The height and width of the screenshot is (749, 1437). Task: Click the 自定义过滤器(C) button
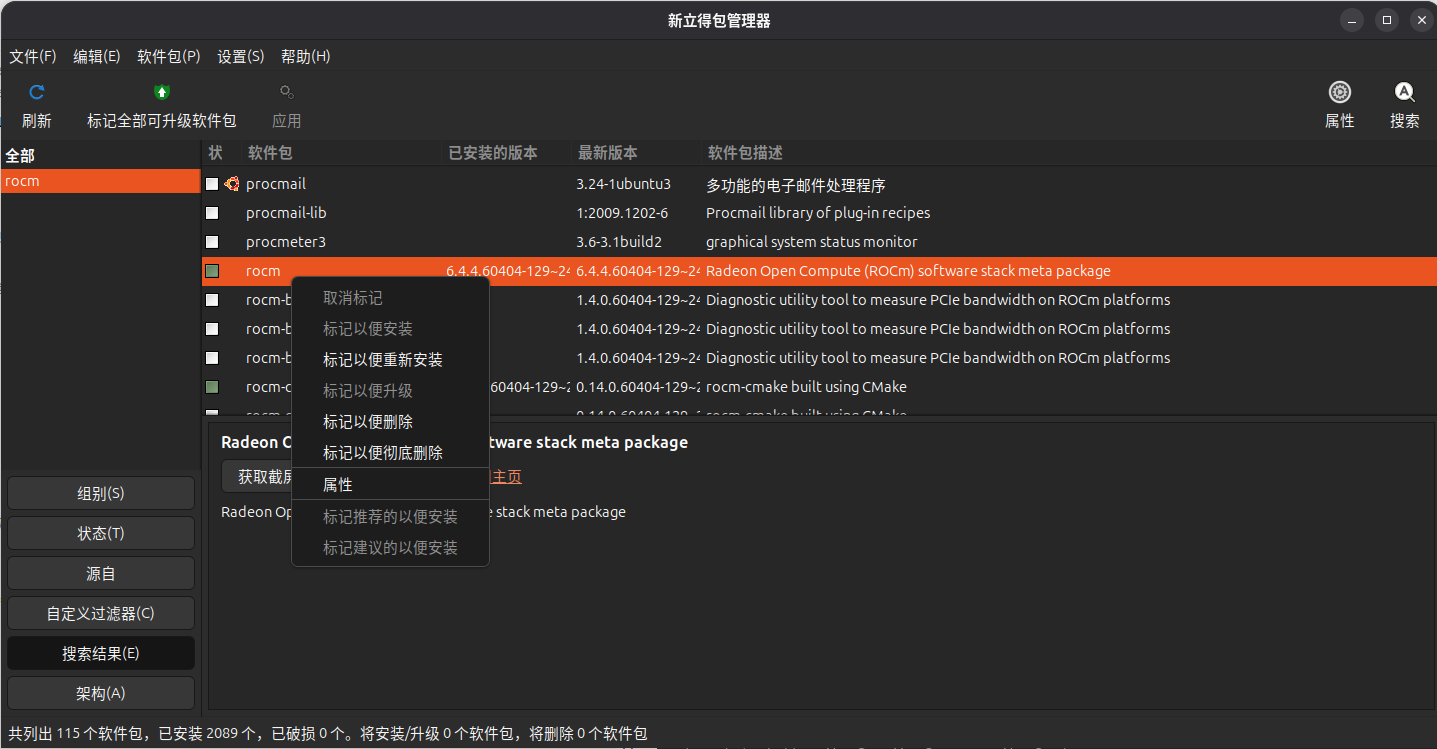coord(101,613)
